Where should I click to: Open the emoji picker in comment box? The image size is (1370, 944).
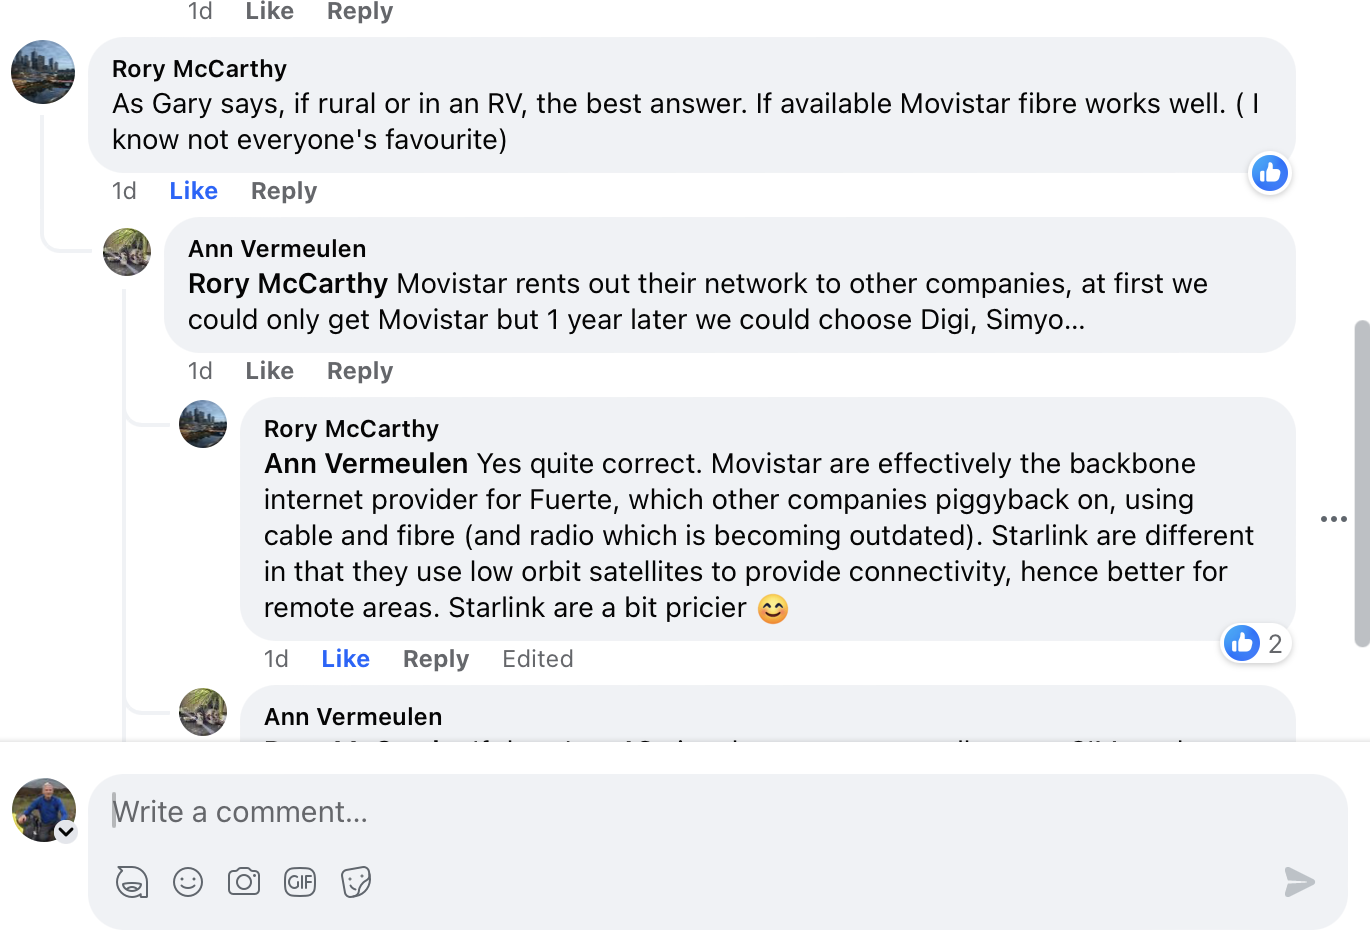(x=188, y=882)
